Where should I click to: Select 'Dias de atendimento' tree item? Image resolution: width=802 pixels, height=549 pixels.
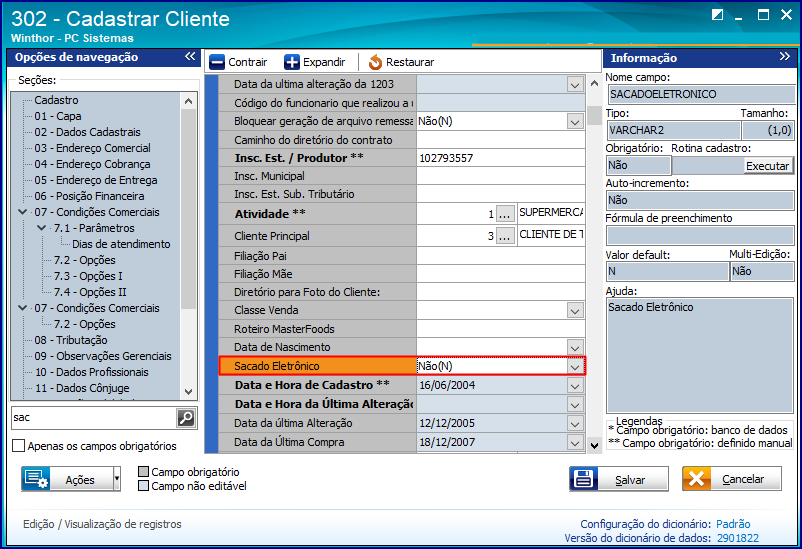(121, 244)
